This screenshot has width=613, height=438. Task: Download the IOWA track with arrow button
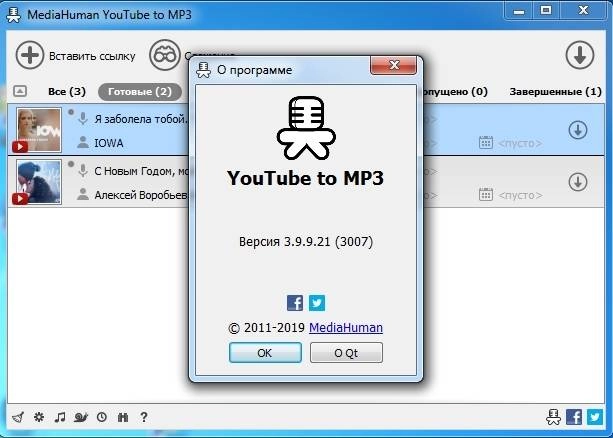point(578,130)
